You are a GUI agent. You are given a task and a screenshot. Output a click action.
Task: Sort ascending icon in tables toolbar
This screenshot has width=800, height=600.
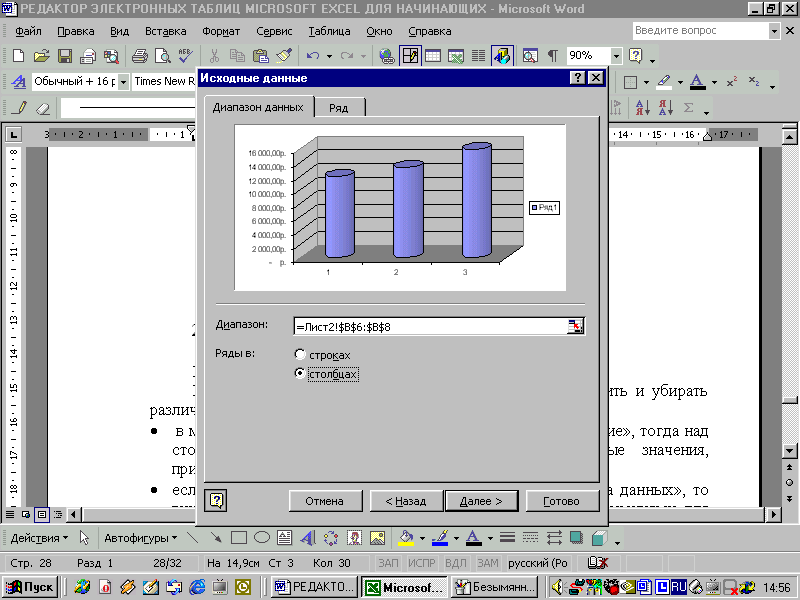point(642,108)
